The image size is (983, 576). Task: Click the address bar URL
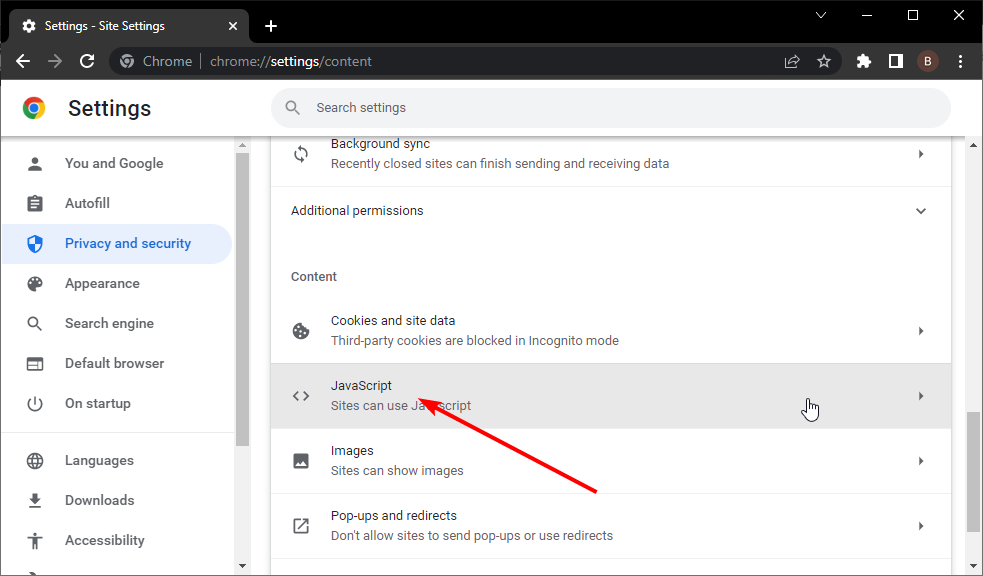291,61
